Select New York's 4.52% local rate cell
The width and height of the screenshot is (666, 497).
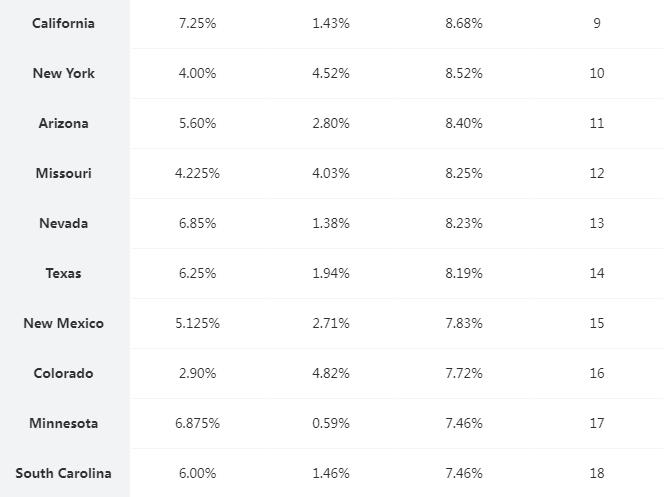331,73
